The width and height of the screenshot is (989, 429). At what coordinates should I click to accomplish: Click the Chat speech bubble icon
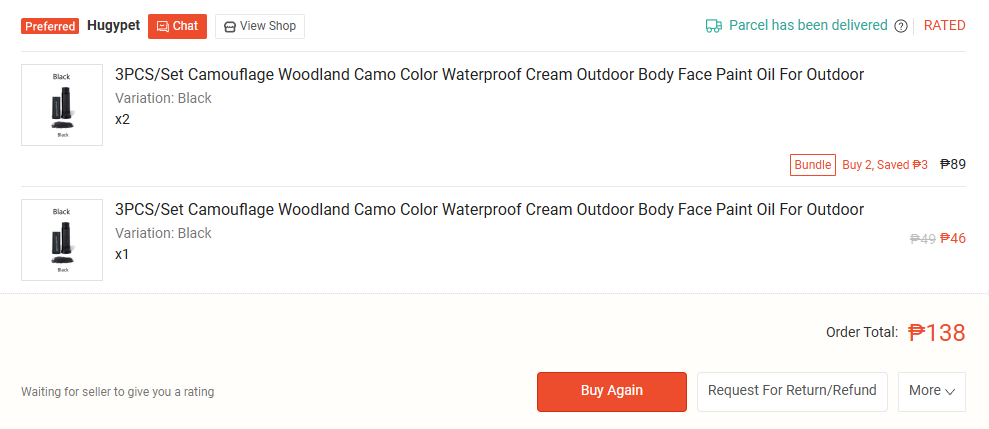pyautogui.click(x=163, y=27)
